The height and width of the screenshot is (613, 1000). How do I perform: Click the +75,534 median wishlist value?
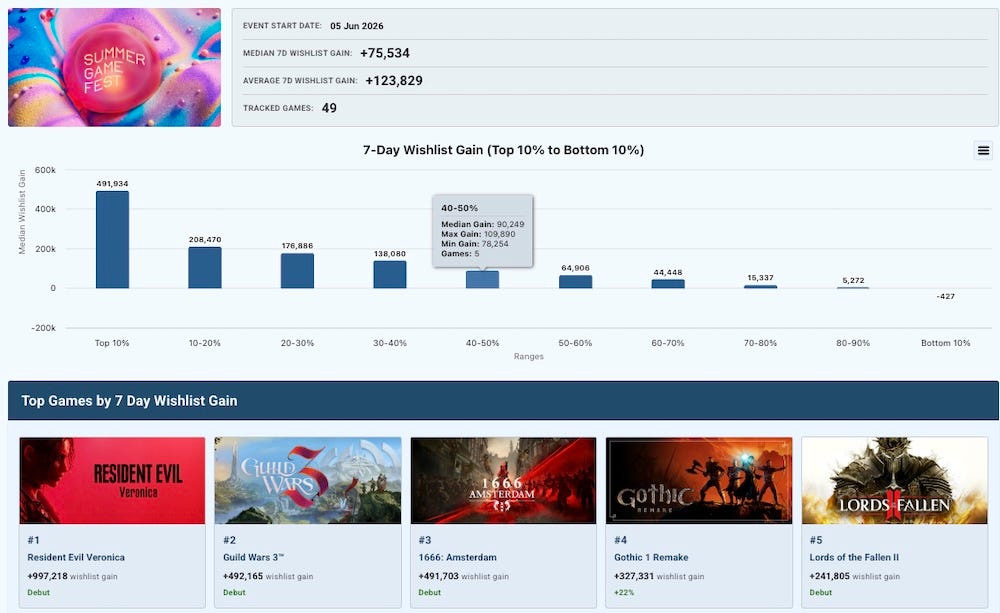point(385,54)
